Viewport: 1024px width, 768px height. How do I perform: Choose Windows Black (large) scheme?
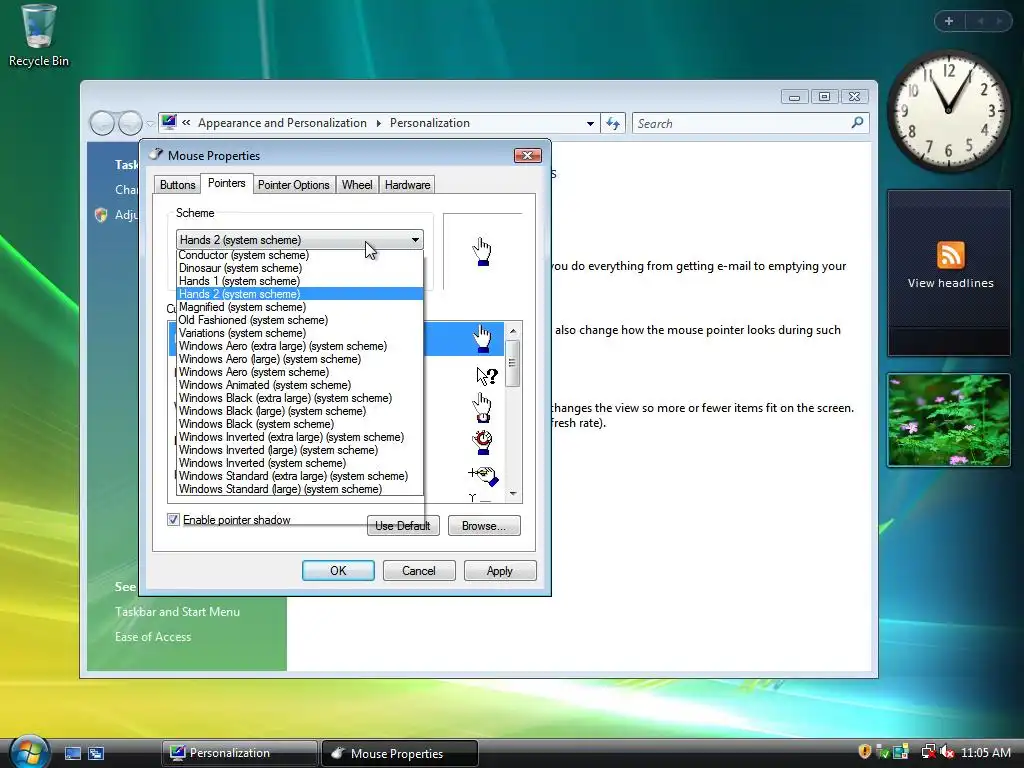(x=300, y=411)
